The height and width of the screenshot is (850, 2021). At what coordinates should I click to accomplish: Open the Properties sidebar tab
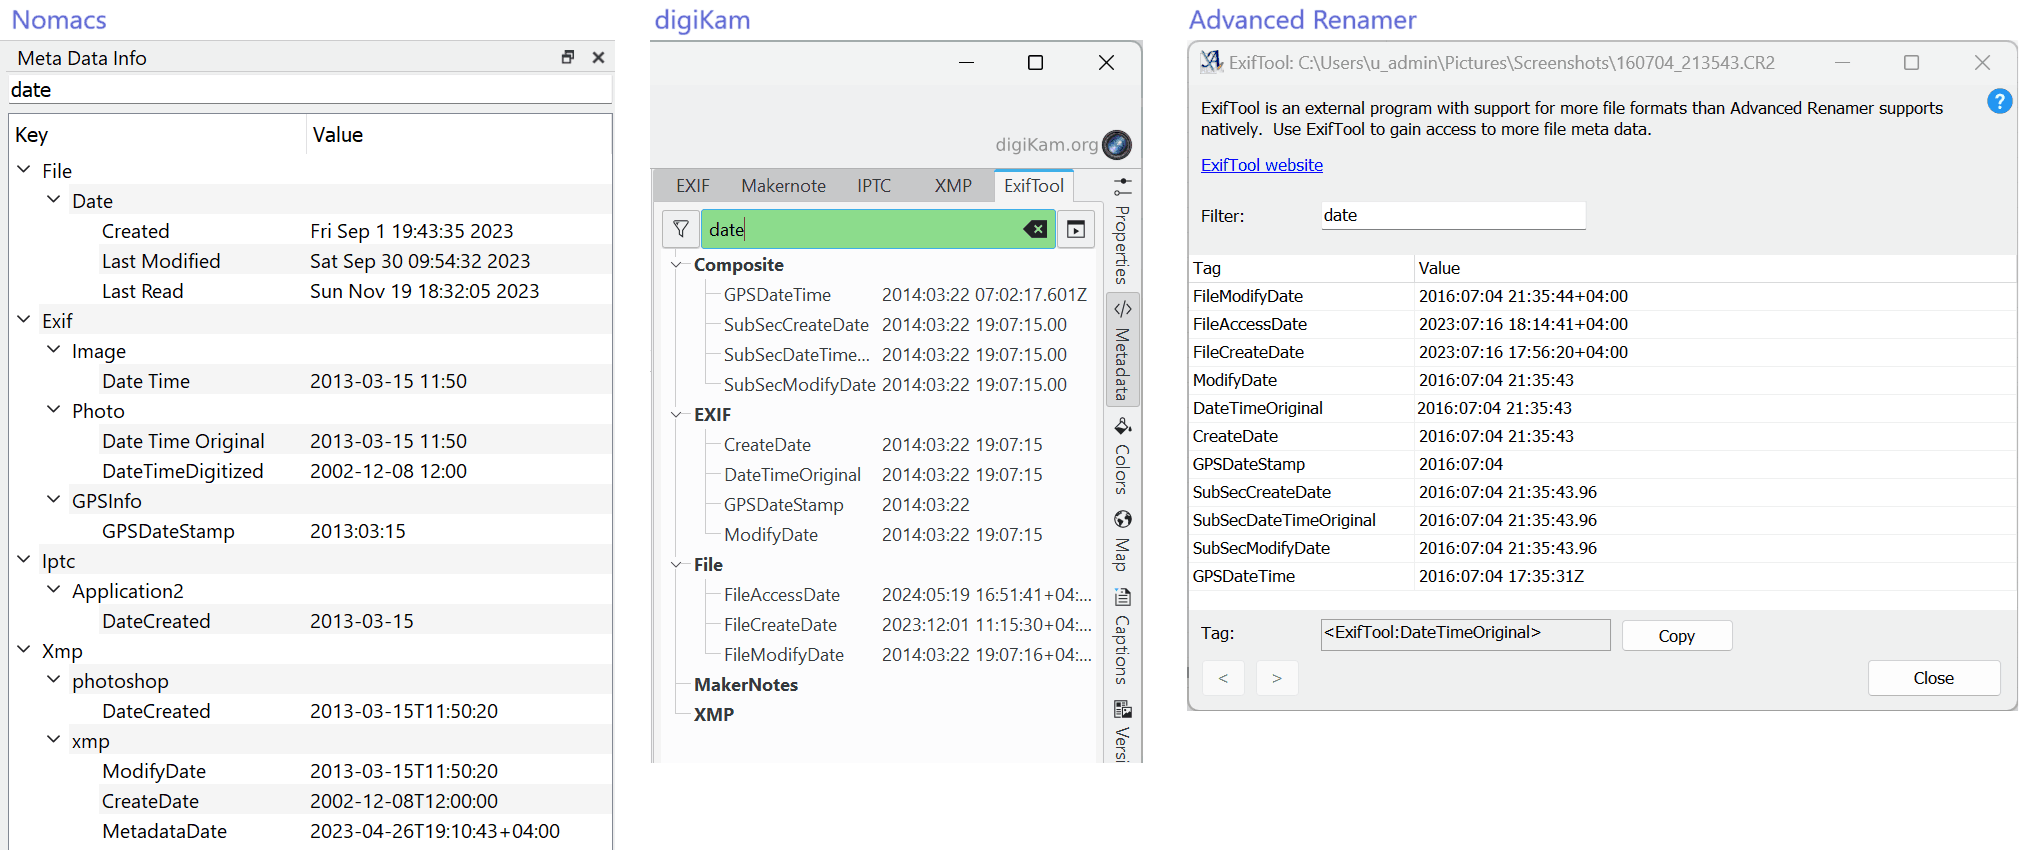(x=1122, y=233)
